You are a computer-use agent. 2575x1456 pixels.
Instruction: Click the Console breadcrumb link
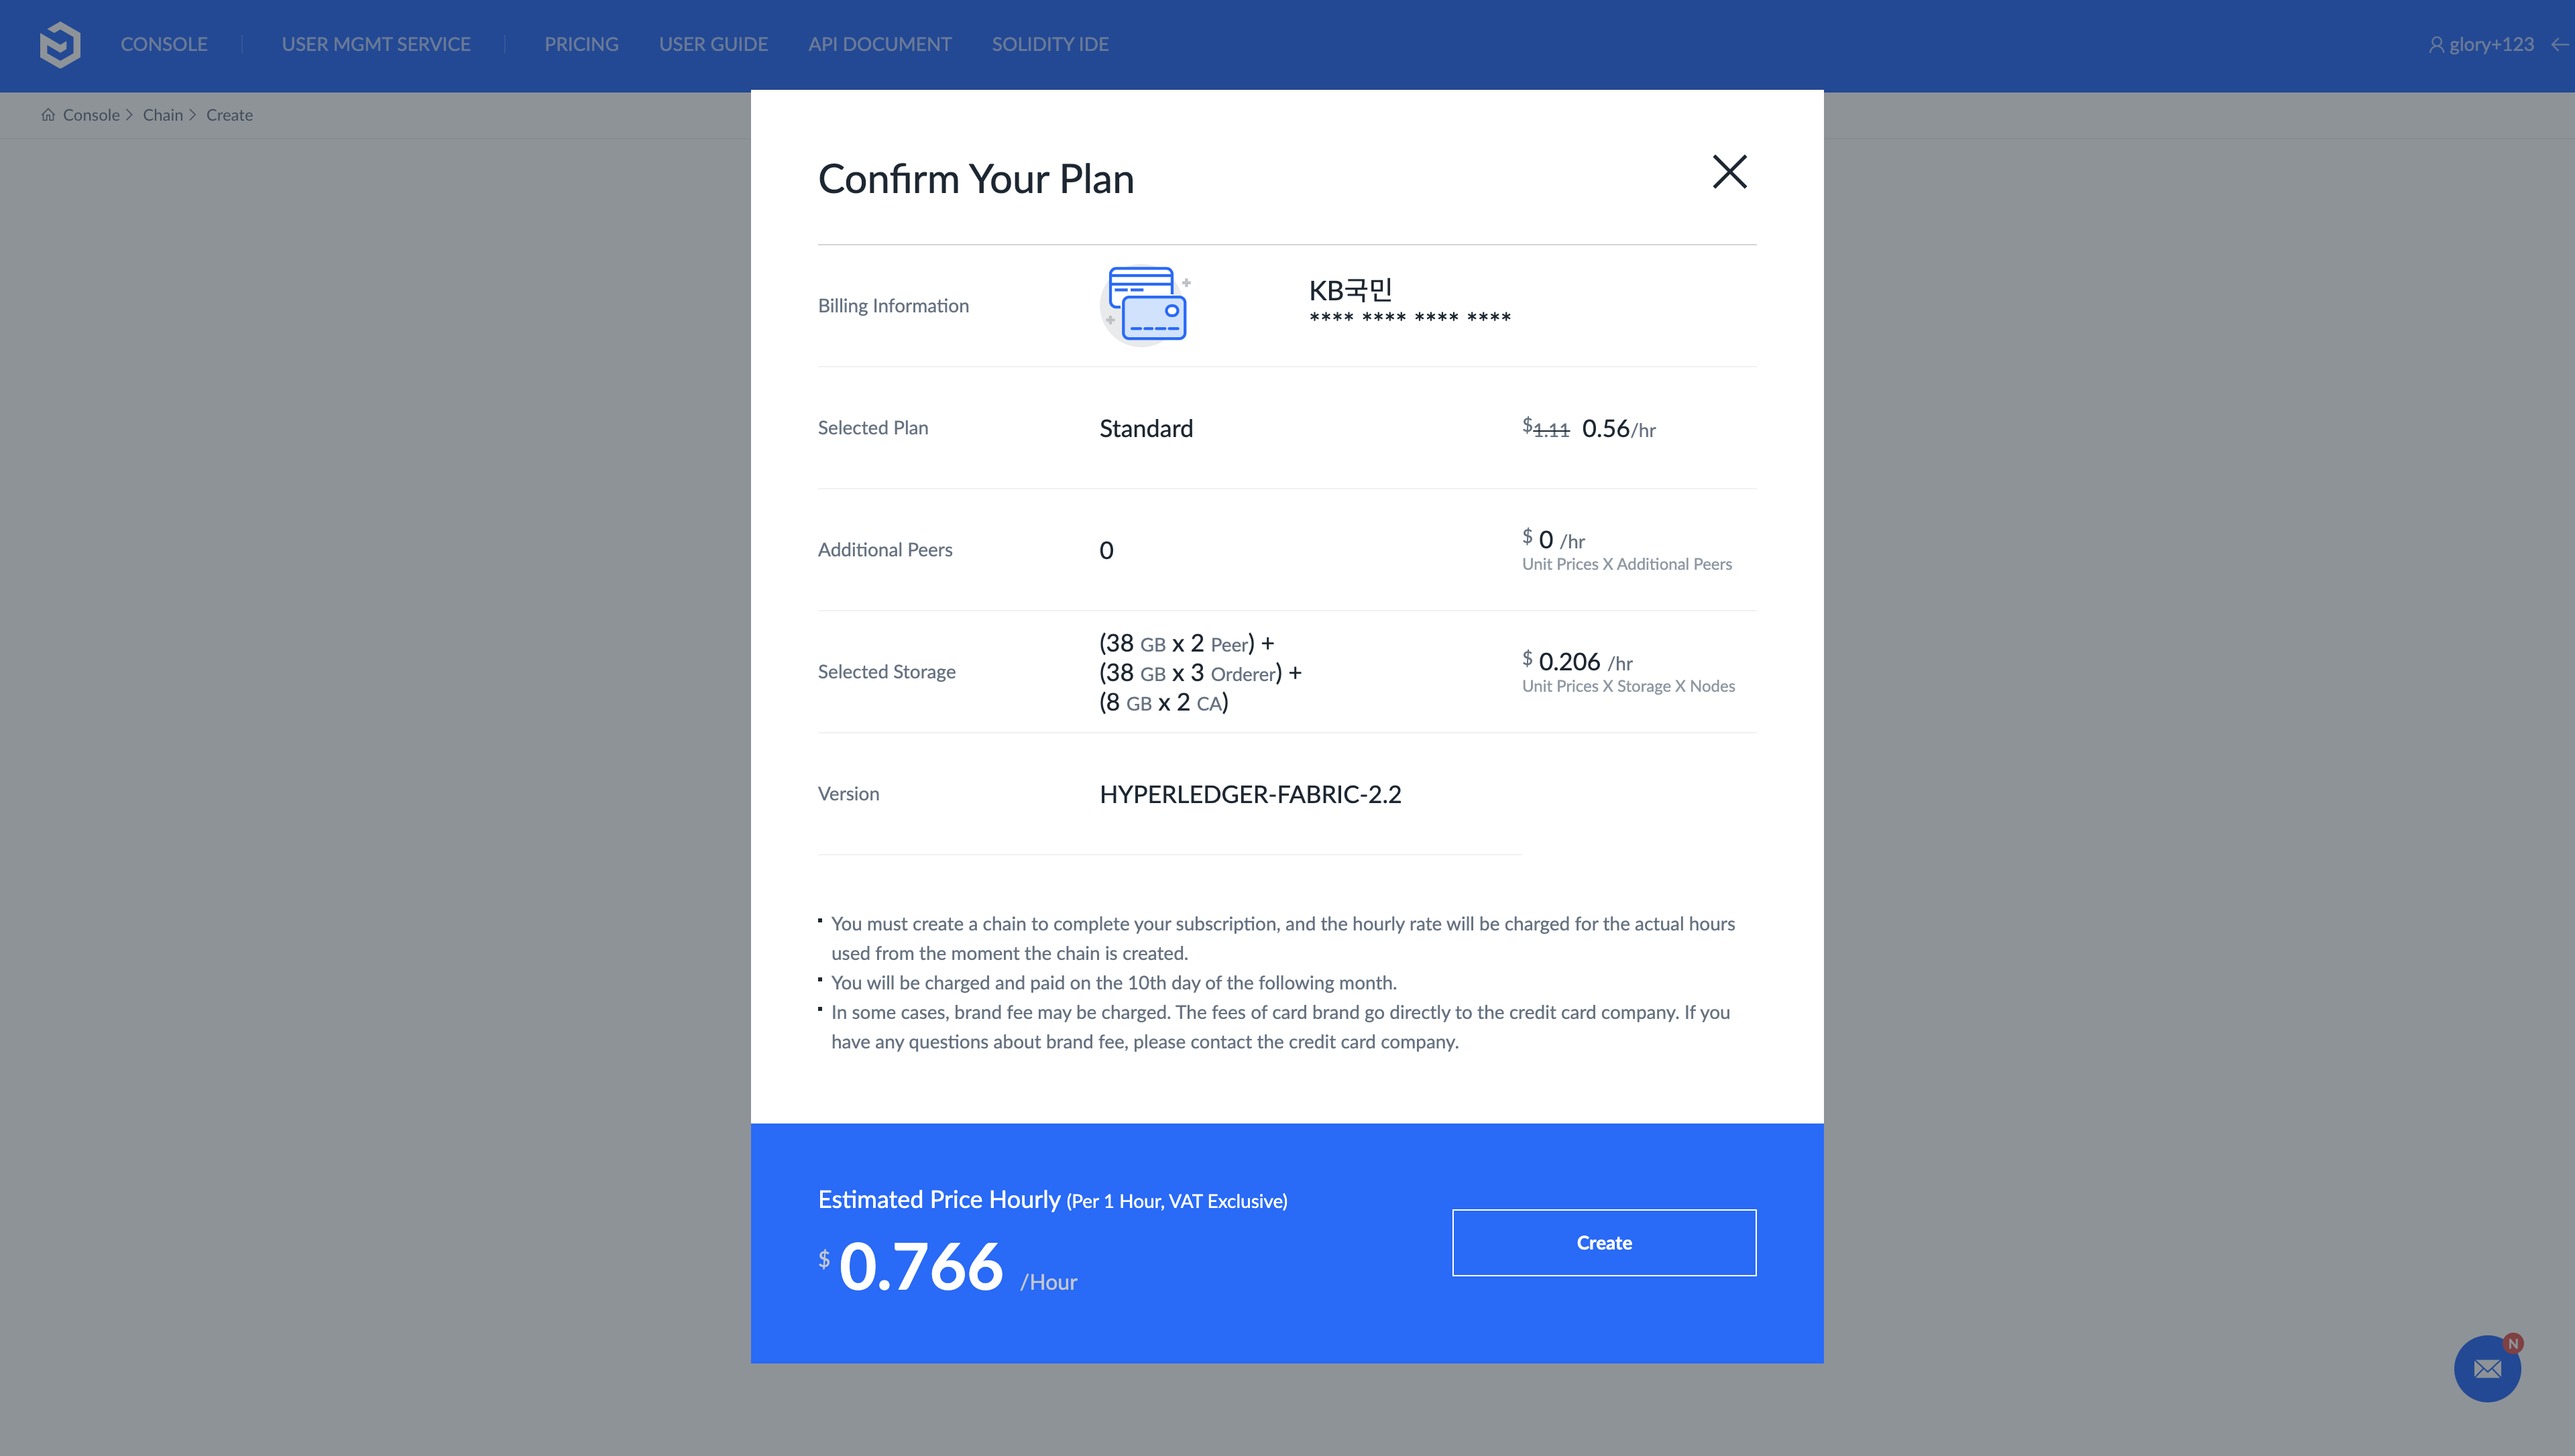pyautogui.click(x=91, y=115)
